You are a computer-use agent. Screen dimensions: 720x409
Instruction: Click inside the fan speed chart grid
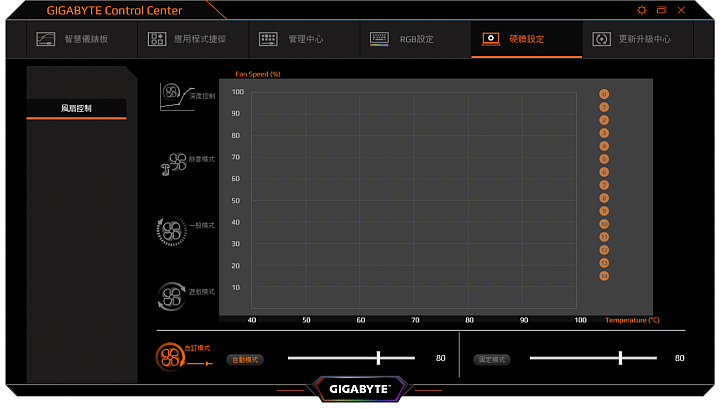click(x=414, y=200)
